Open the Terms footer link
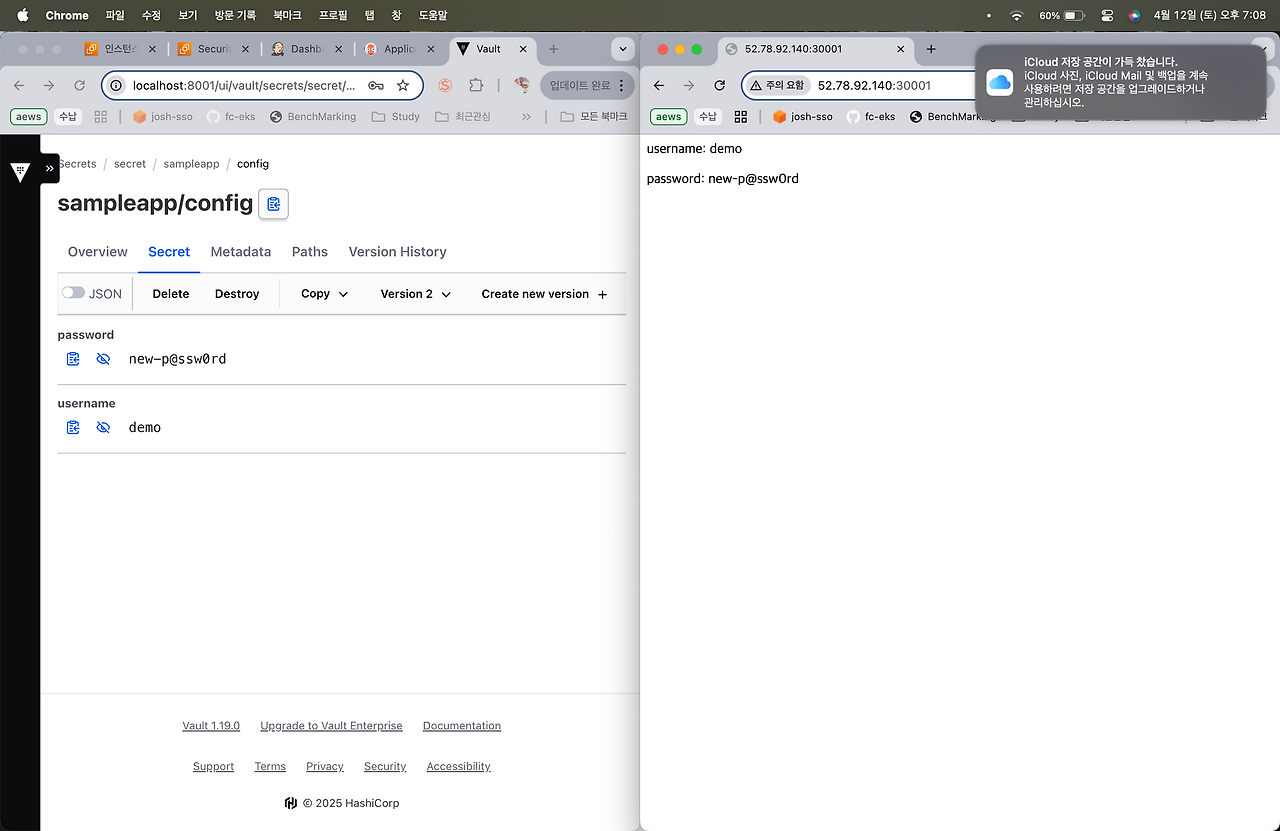The width and height of the screenshot is (1280, 831). (270, 767)
